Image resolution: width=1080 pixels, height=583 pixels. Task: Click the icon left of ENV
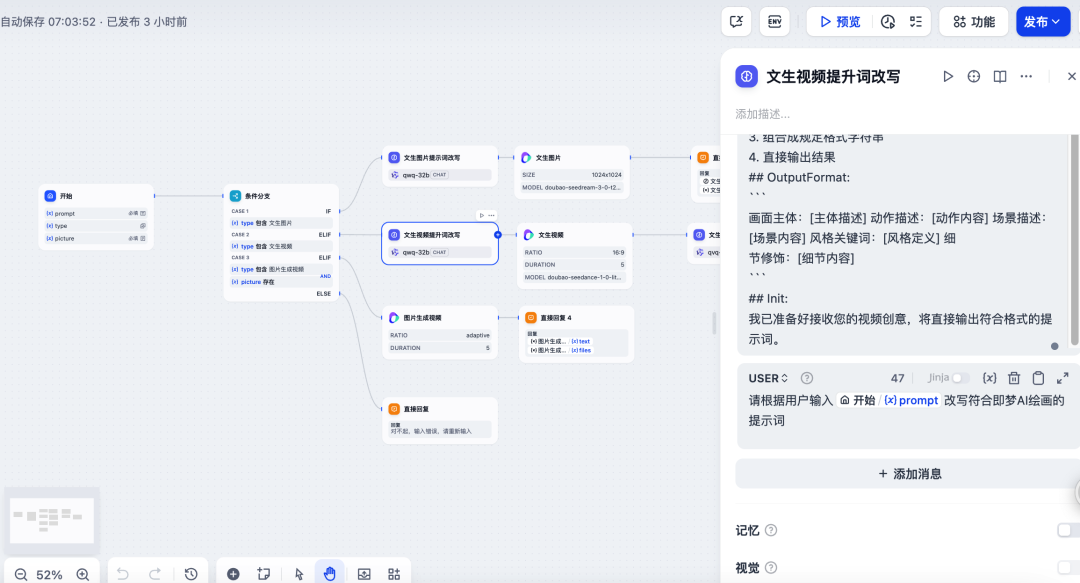click(736, 22)
